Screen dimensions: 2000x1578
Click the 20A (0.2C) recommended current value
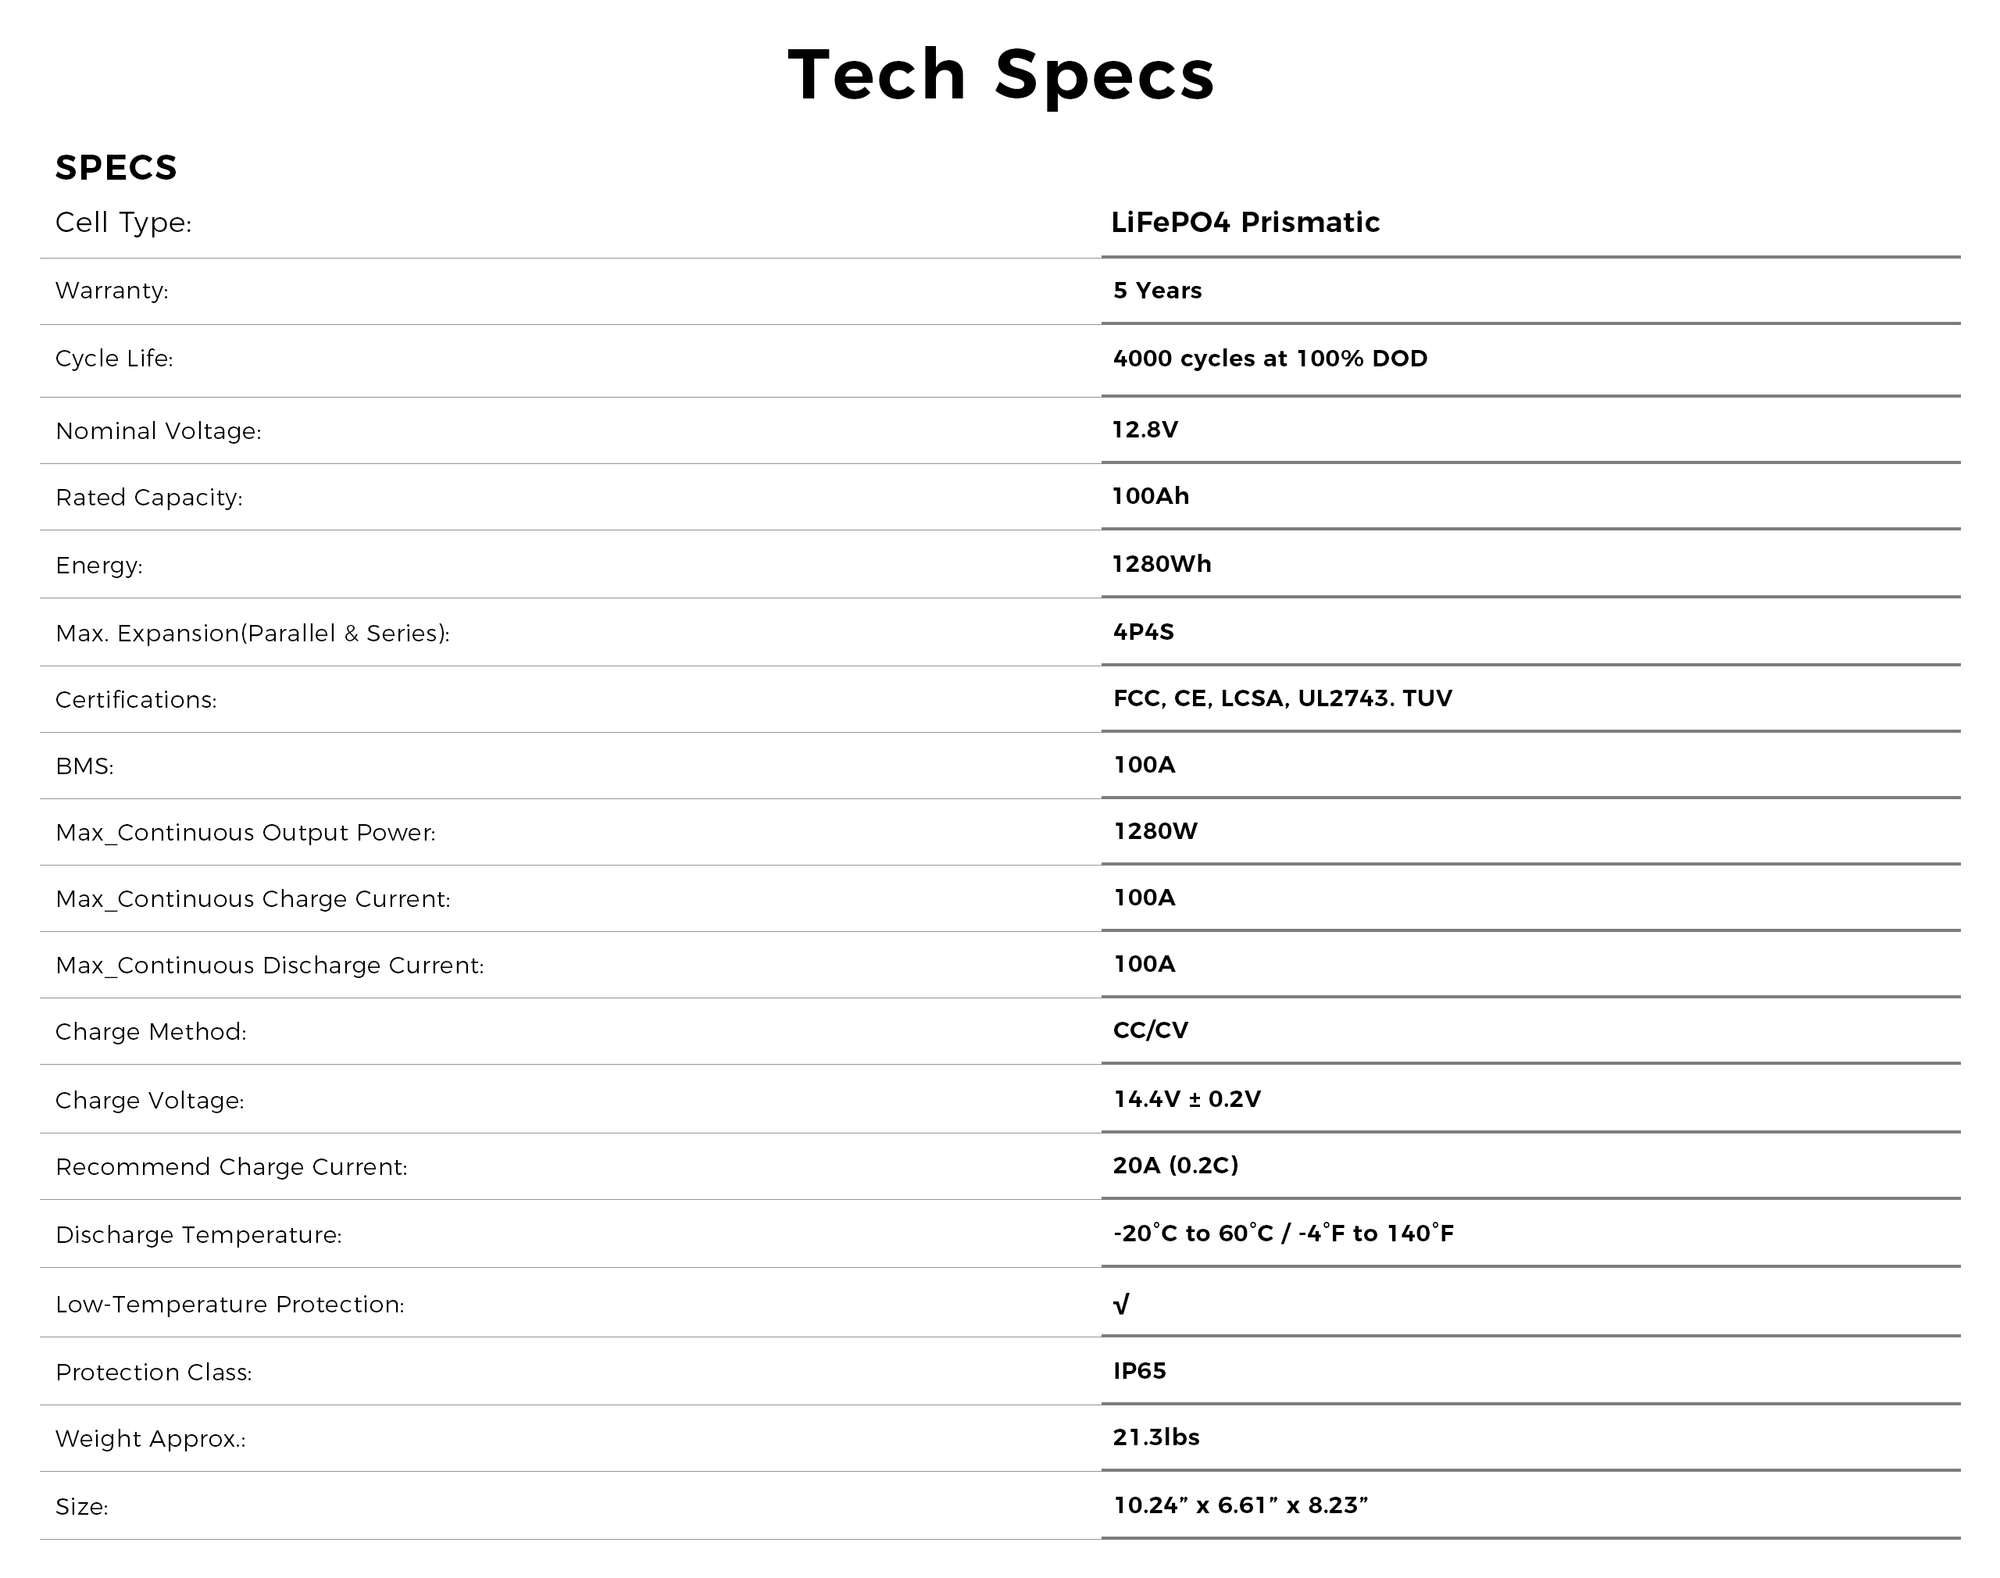coord(1175,1166)
